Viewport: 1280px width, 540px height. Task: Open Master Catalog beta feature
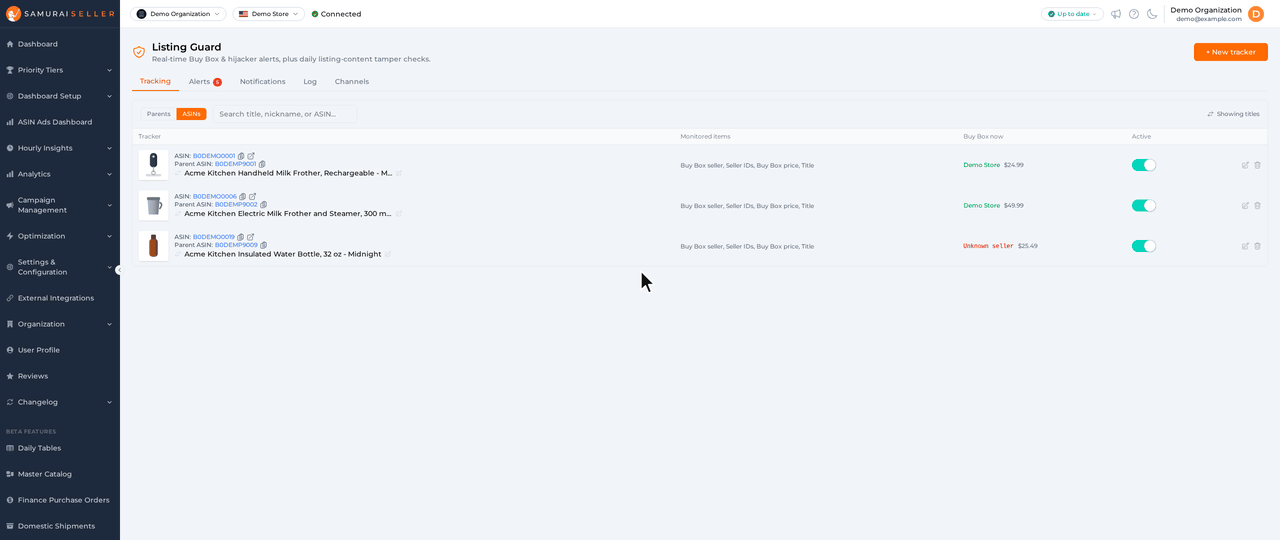60,474
